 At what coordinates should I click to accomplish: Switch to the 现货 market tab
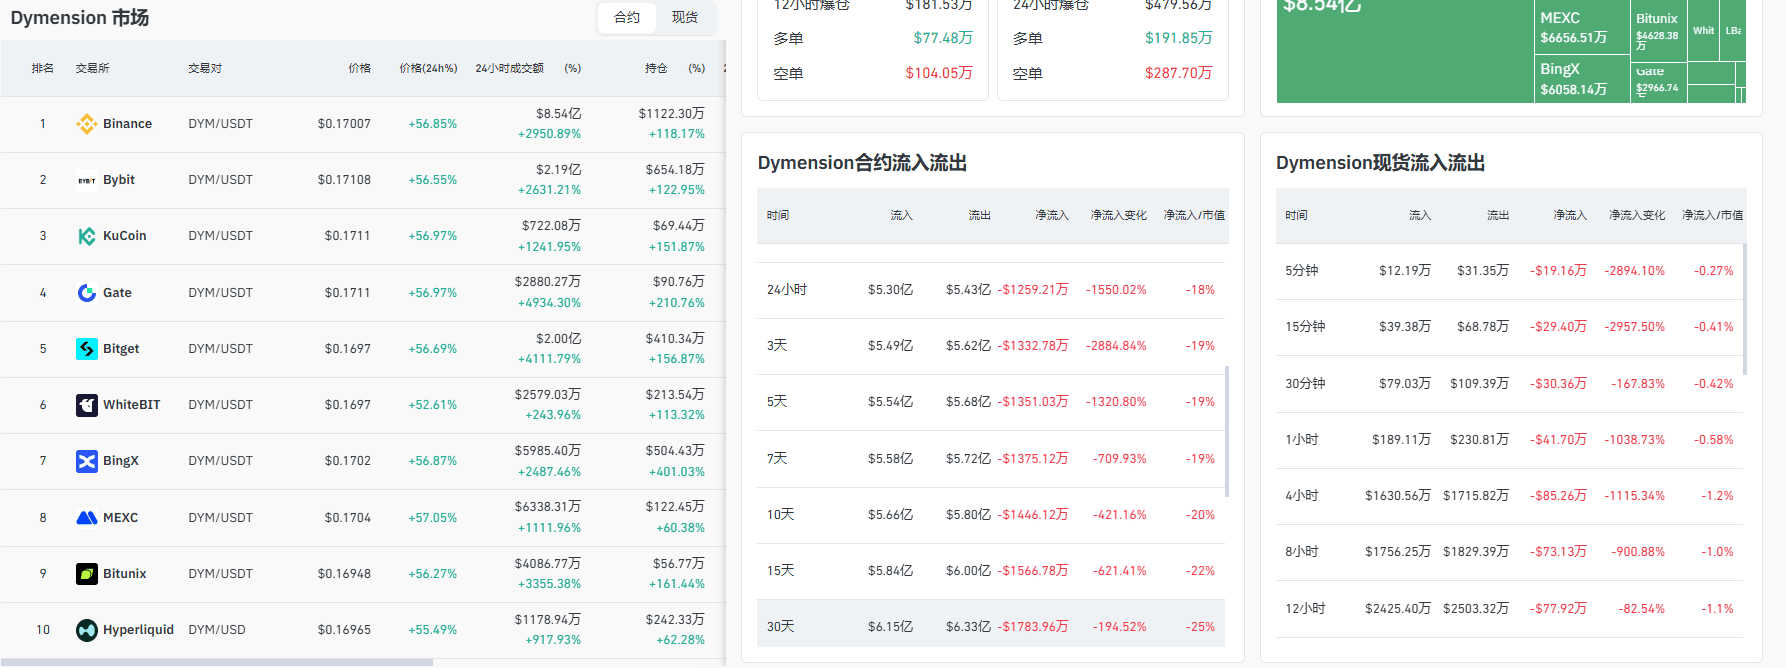pos(685,17)
